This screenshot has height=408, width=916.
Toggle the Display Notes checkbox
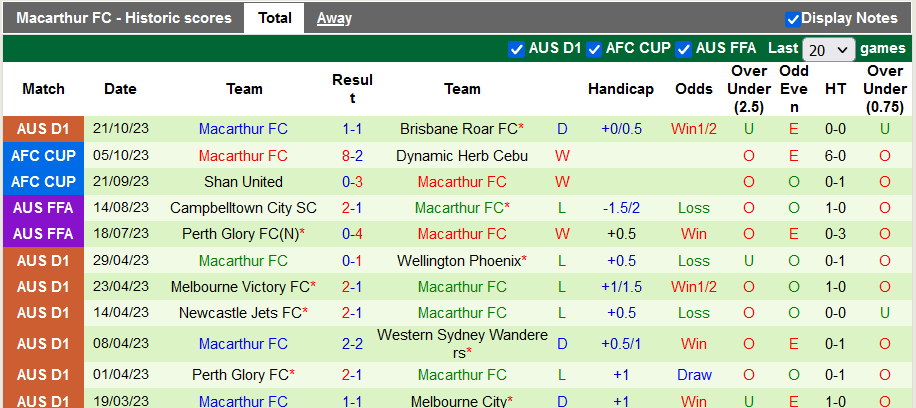pos(793,18)
